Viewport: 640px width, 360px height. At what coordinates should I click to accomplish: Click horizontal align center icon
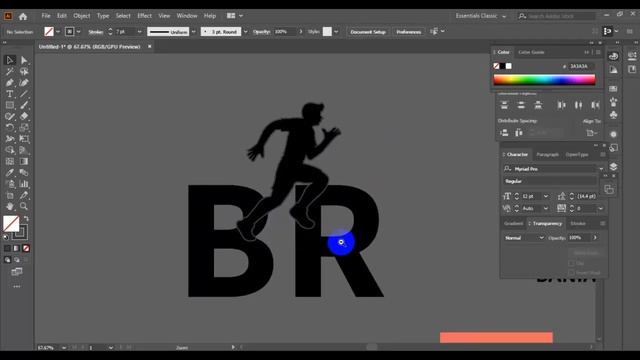(x=578, y=105)
